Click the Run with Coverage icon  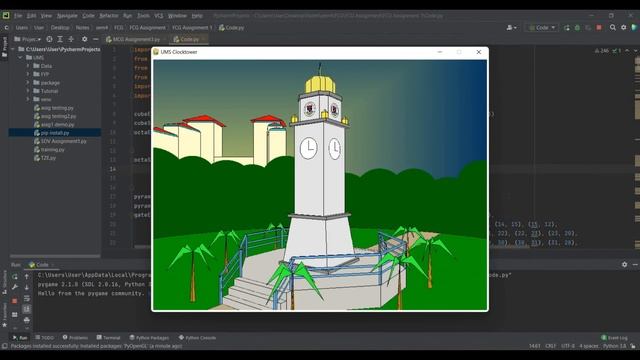[x=588, y=27]
